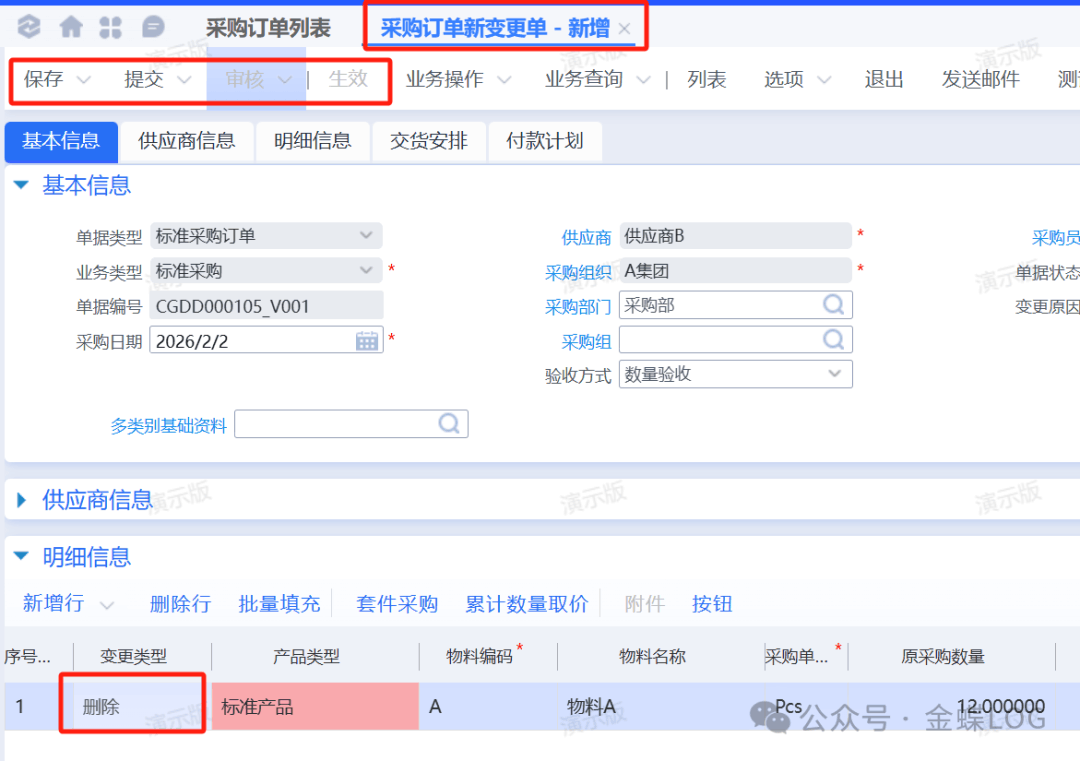Click the 删除行 button
1080x761 pixels.
point(180,604)
